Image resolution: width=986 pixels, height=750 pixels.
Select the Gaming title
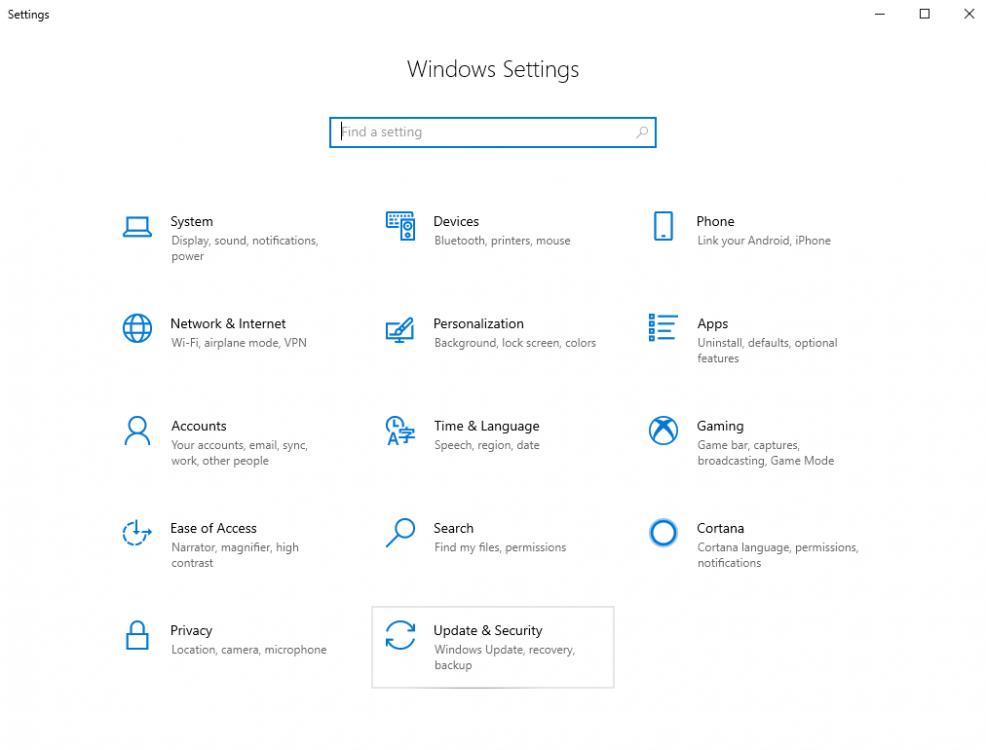coord(720,426)
